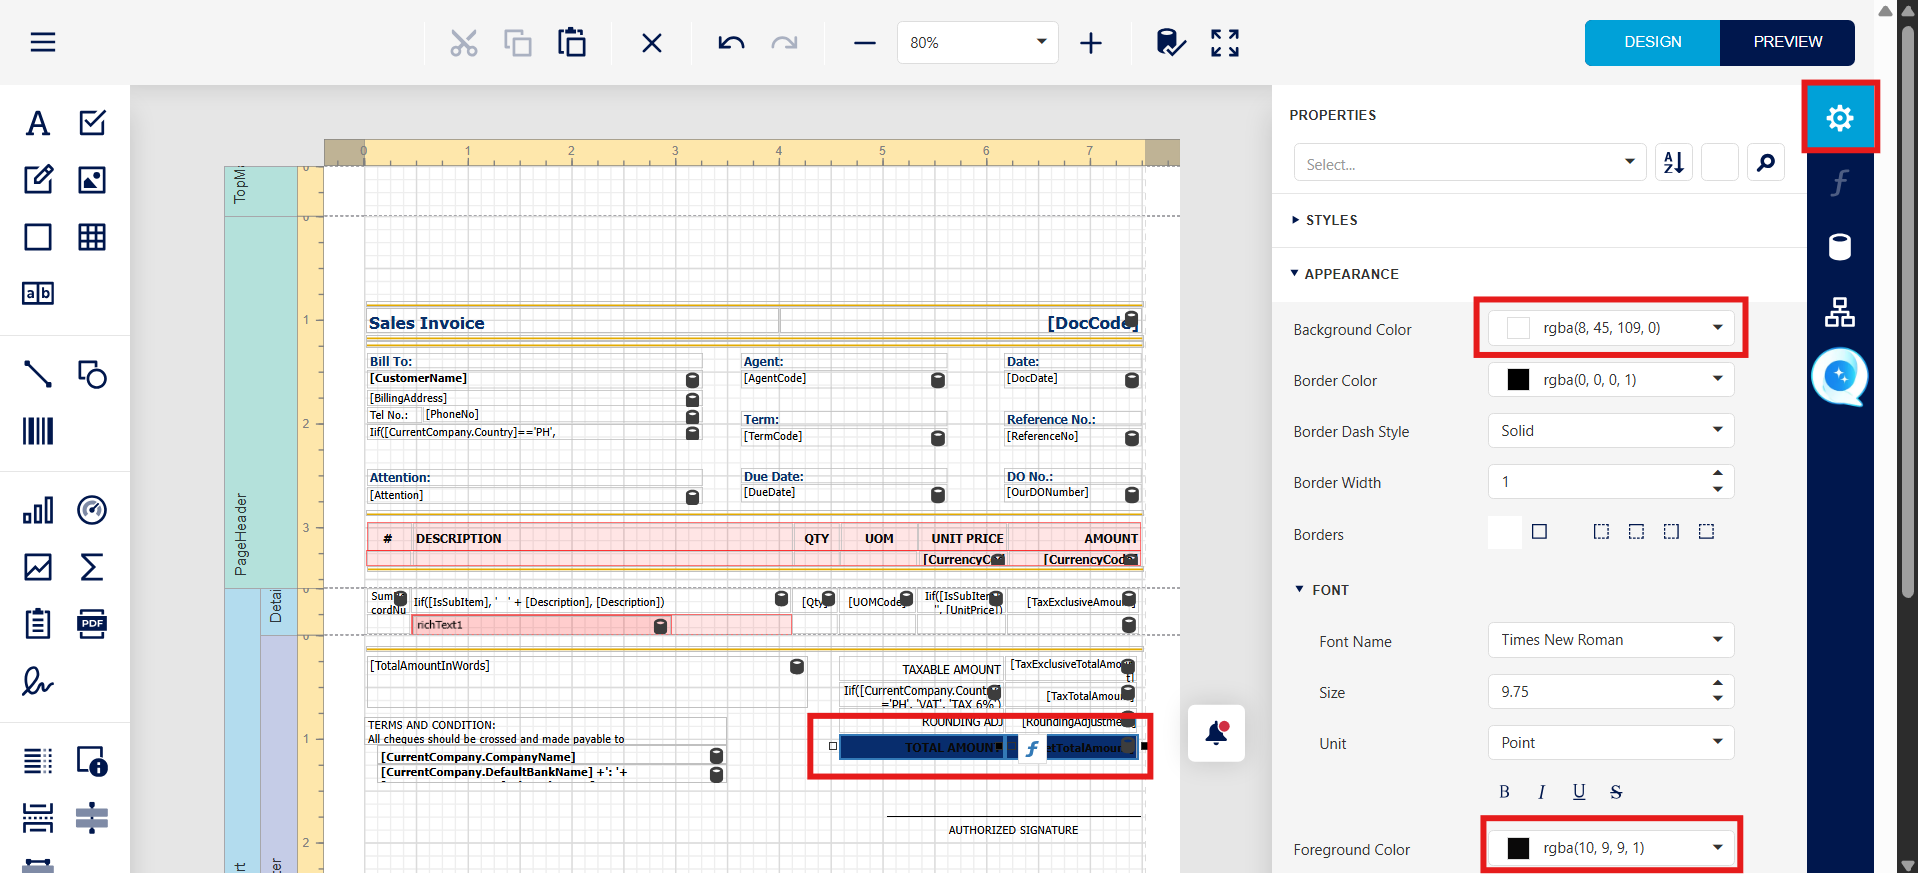Select the Barcode control in toolbox
This screenshot has width=1918, height=874.
(38, 431)
